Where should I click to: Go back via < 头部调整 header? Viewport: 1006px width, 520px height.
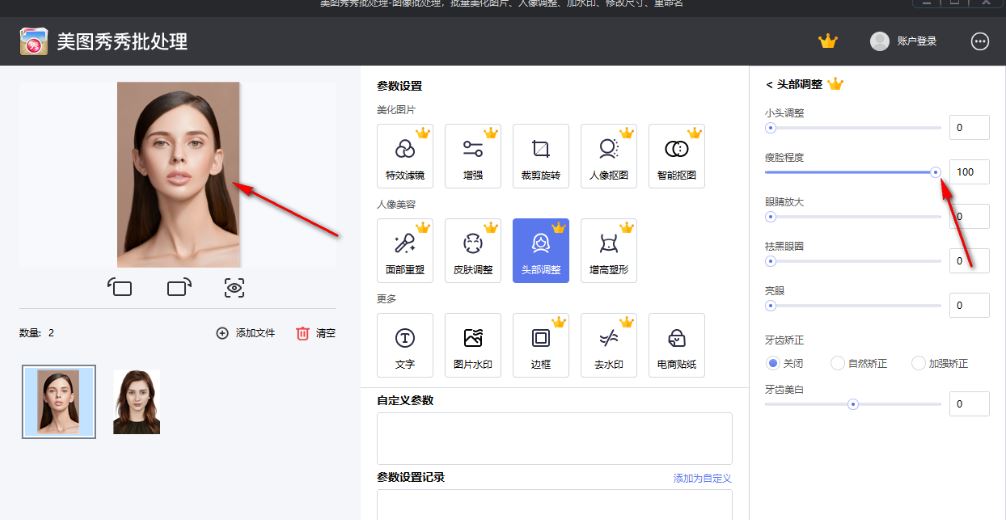tap(794, 84)
